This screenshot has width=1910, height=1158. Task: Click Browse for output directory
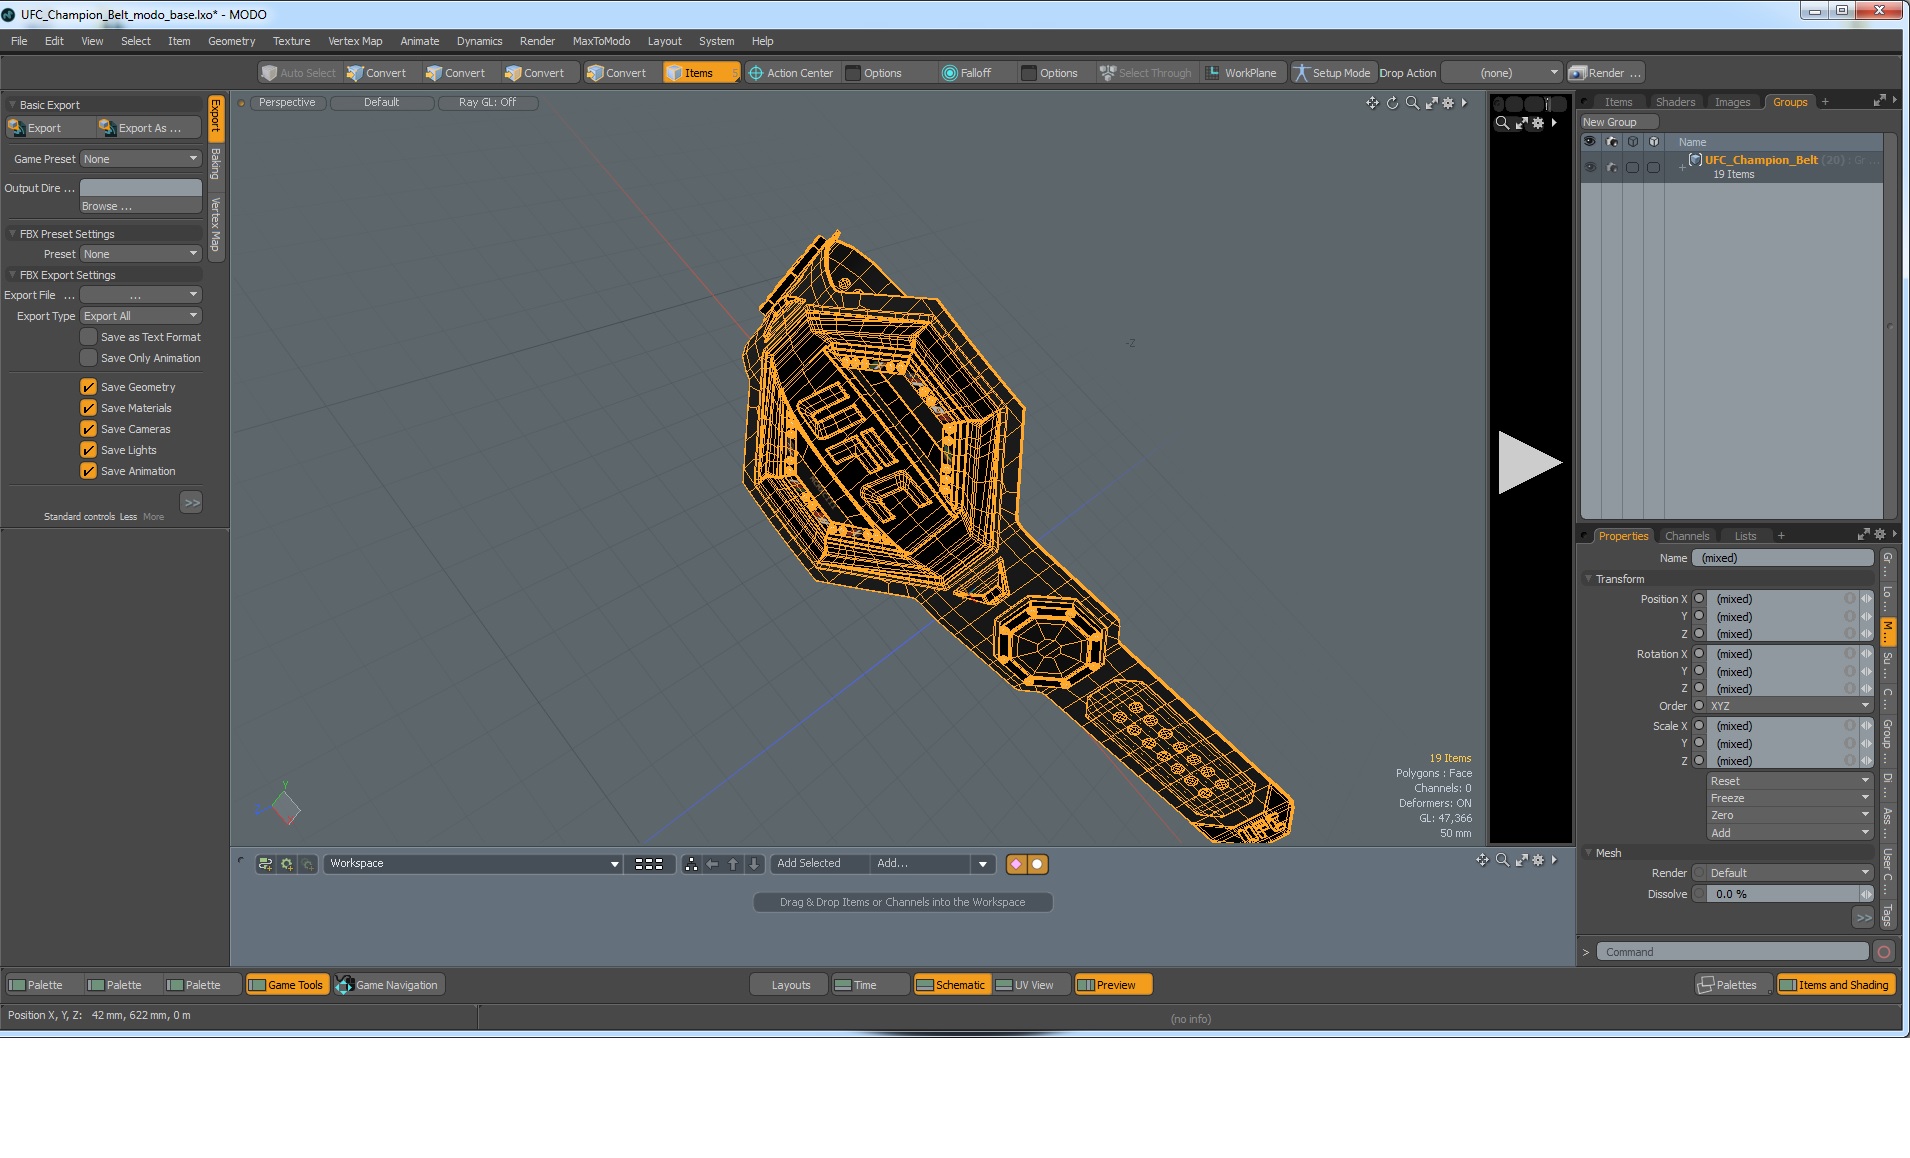pyautogui.click(x=141, y=206)
